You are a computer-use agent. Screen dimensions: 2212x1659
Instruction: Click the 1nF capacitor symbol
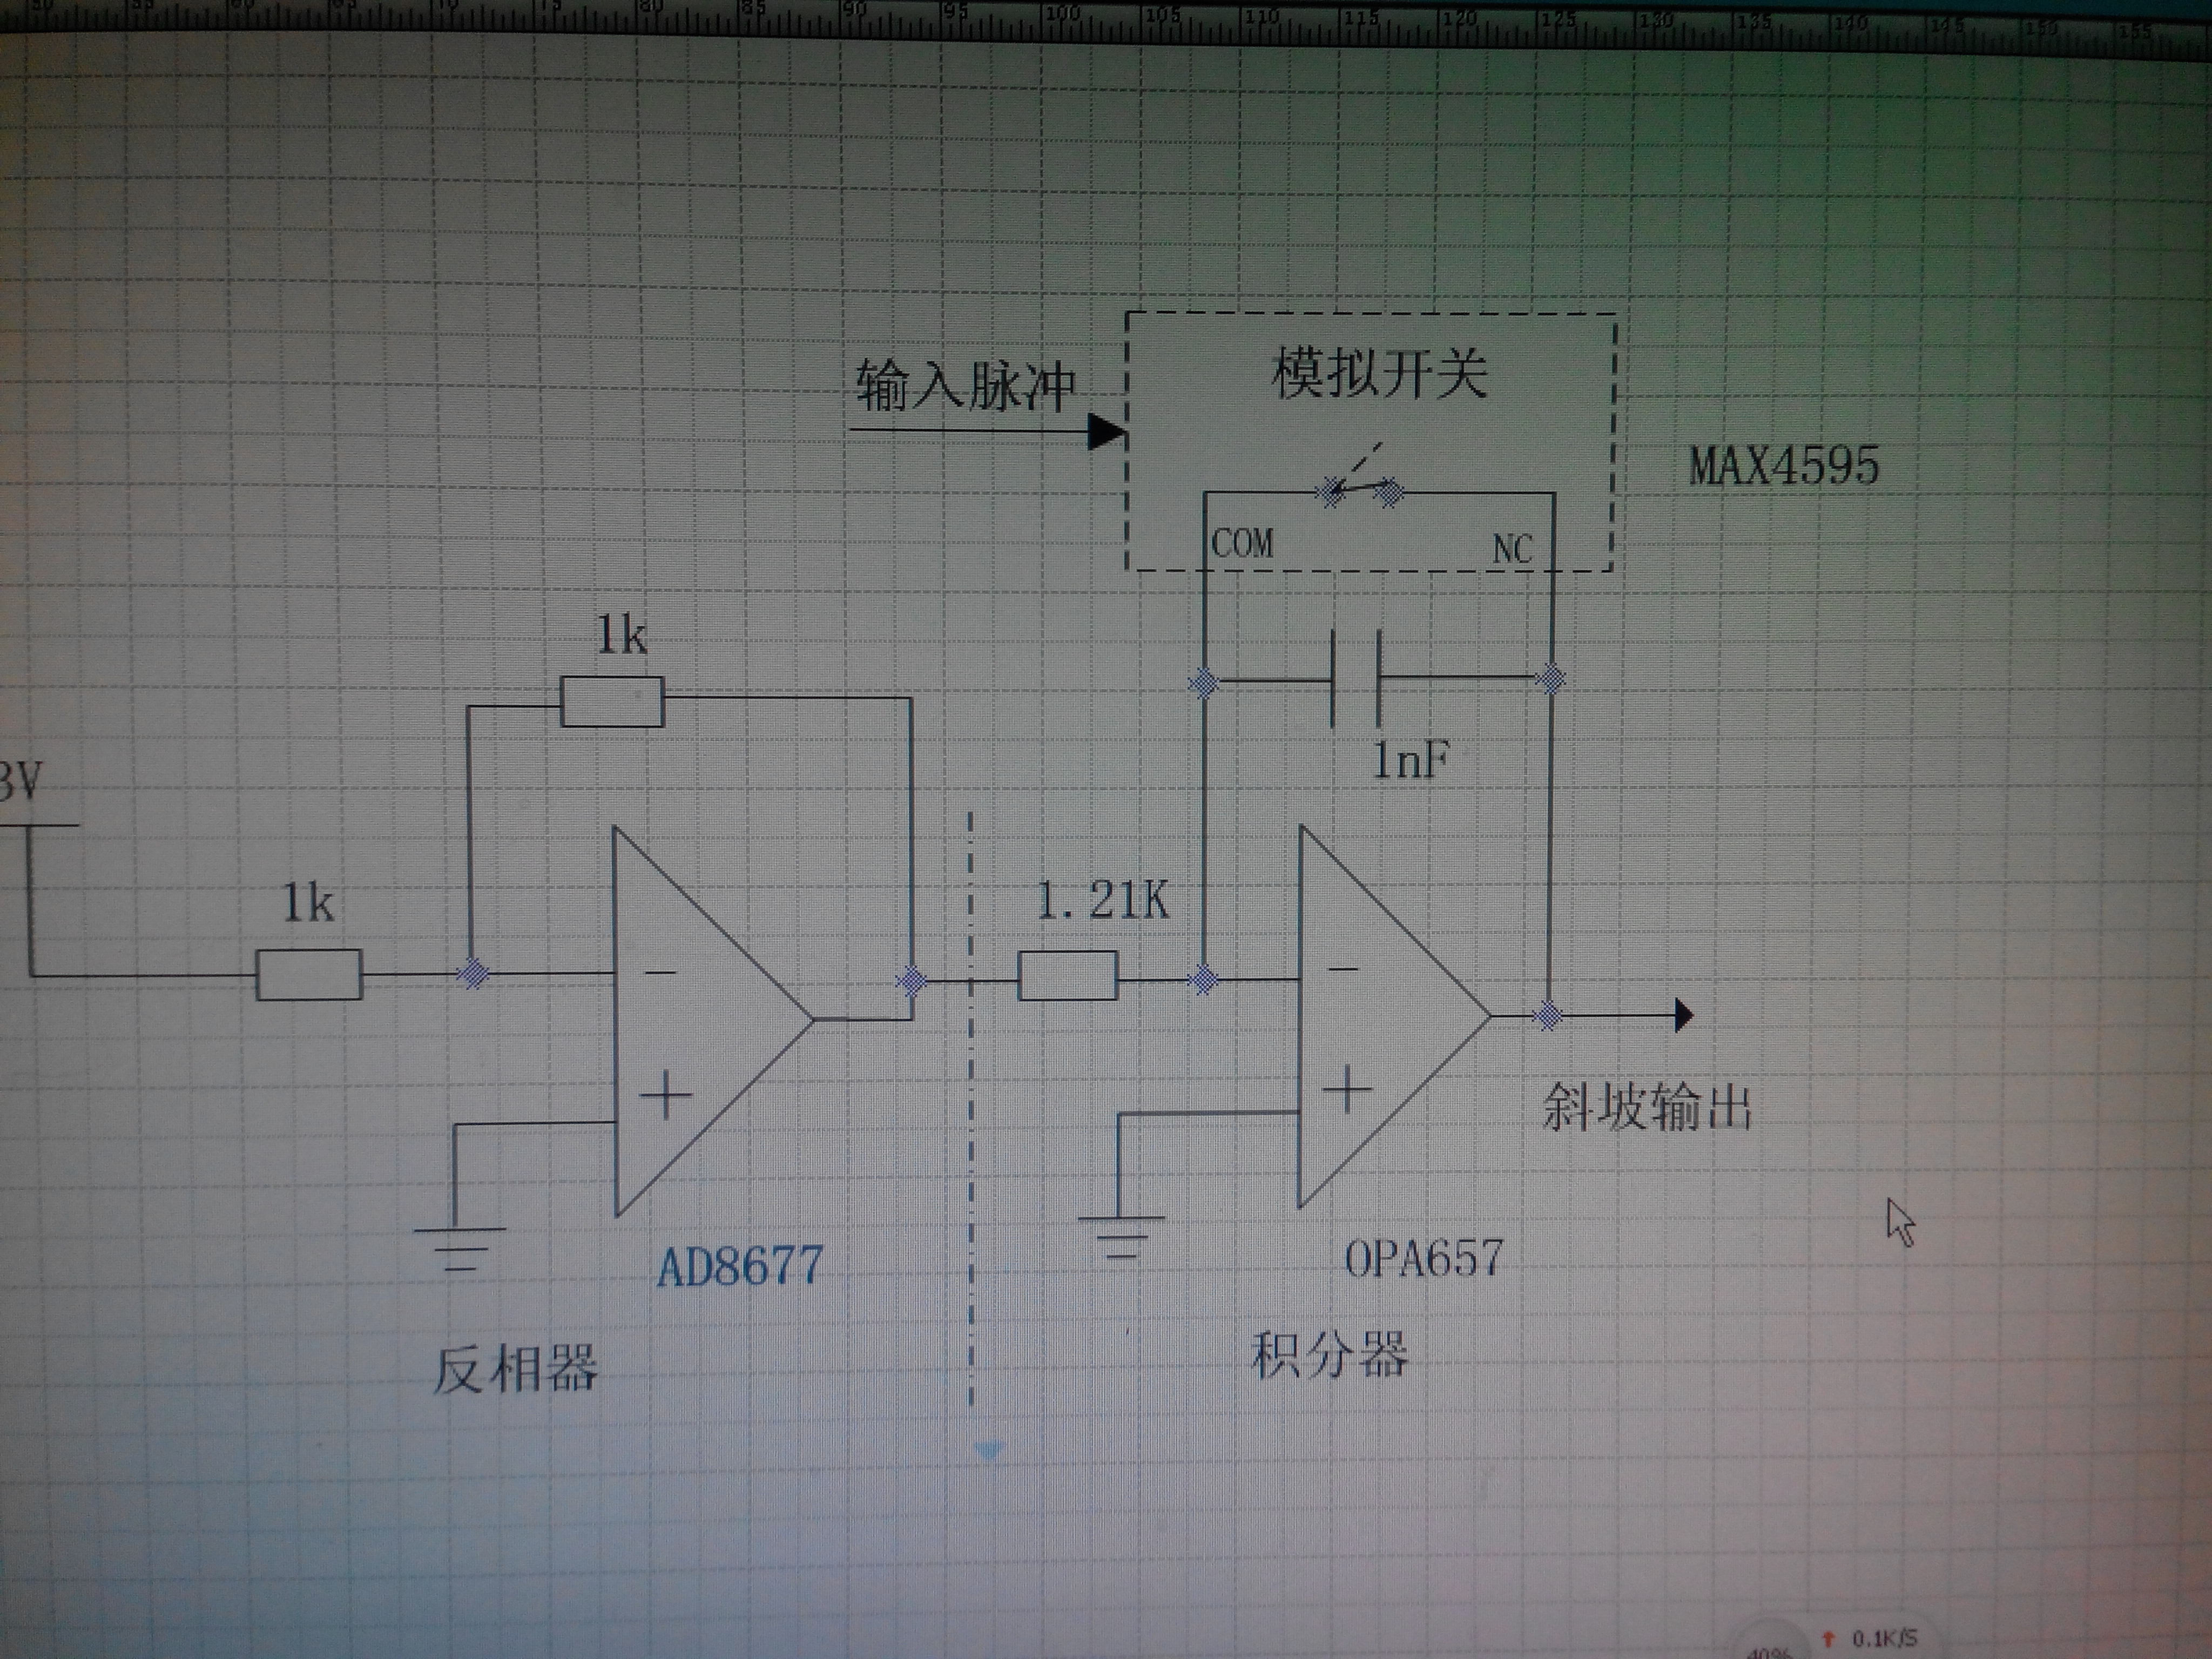tap(1356, 678)
